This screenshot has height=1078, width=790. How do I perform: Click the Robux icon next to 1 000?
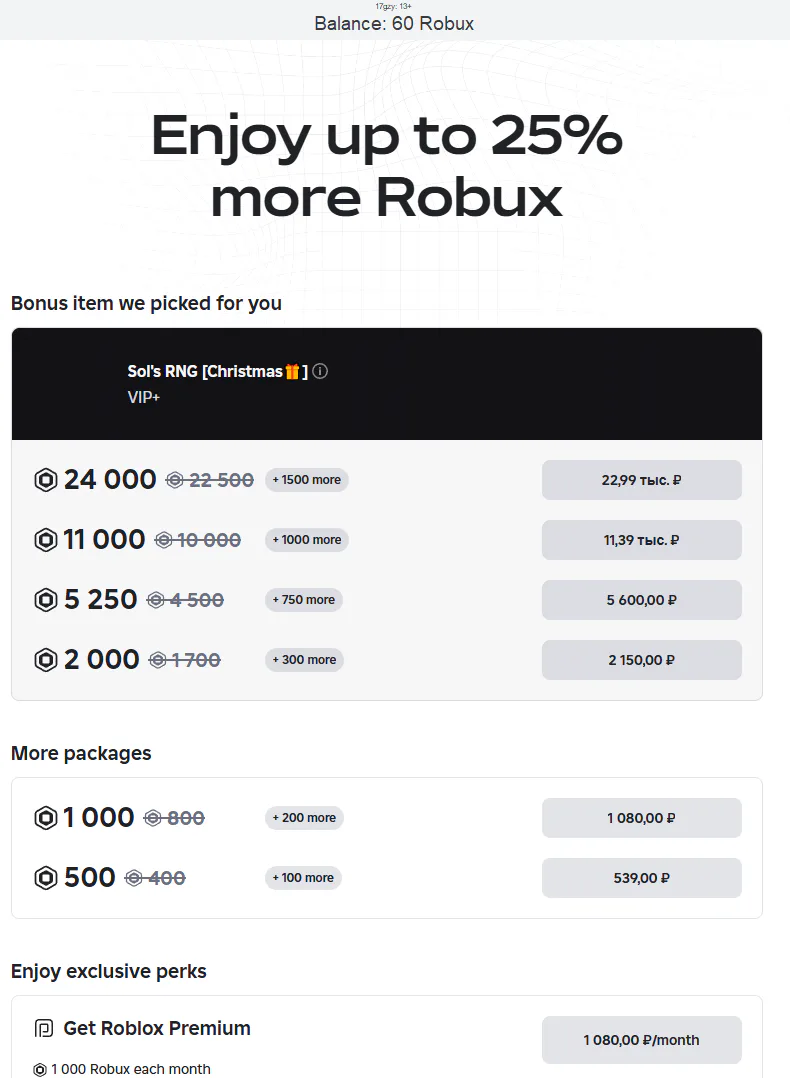[46, 818]
